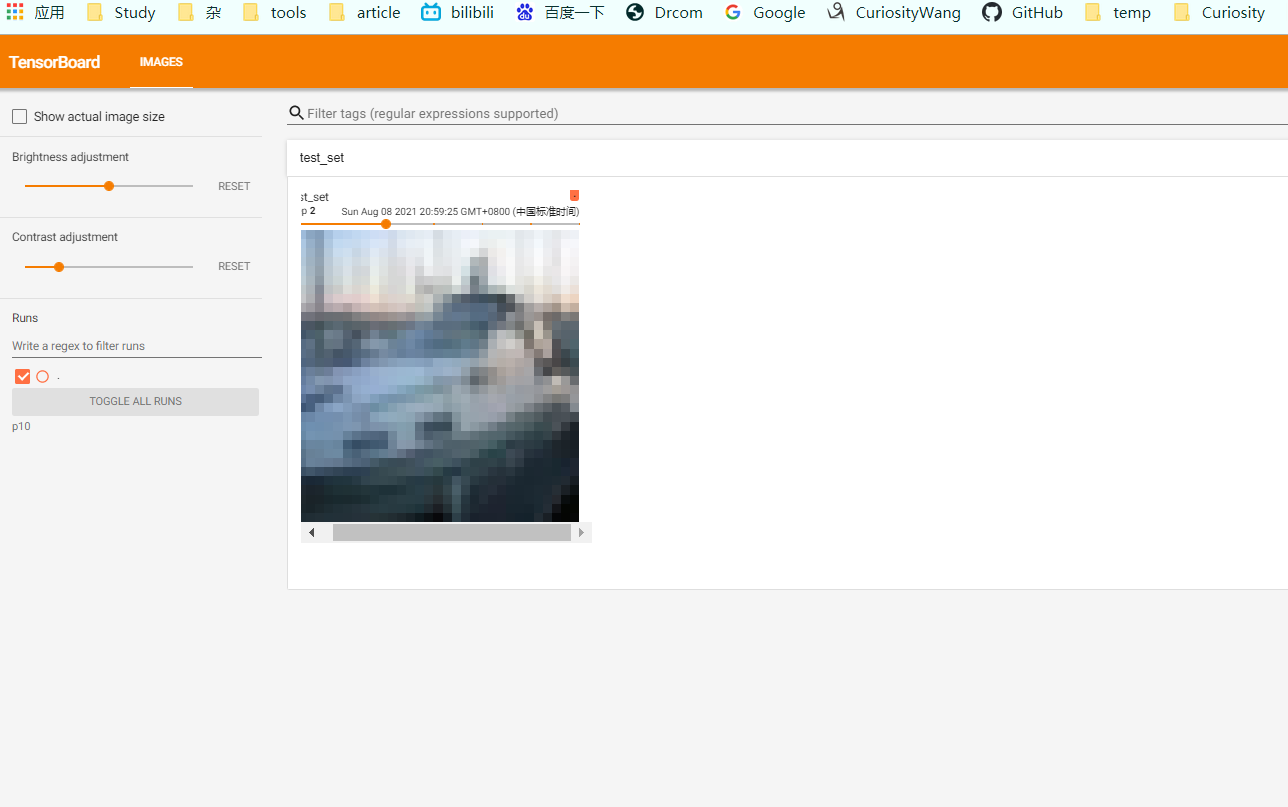
Task: Uncheck the p10 run checkbox
Action: click(x=22, y=376)
